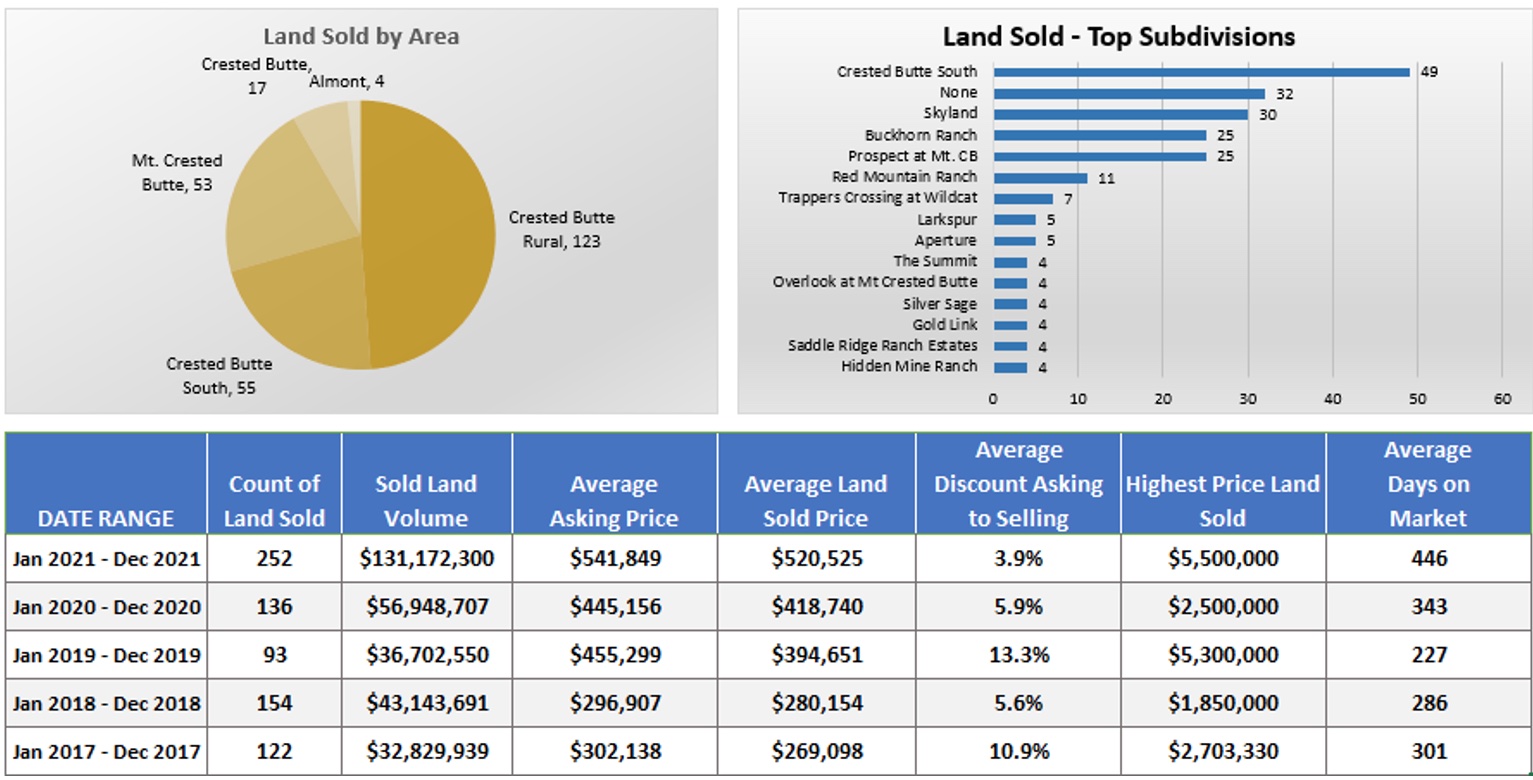Click the Red Mountain Ranch bar
1533x780 pixels.
tap(1040, 178)
